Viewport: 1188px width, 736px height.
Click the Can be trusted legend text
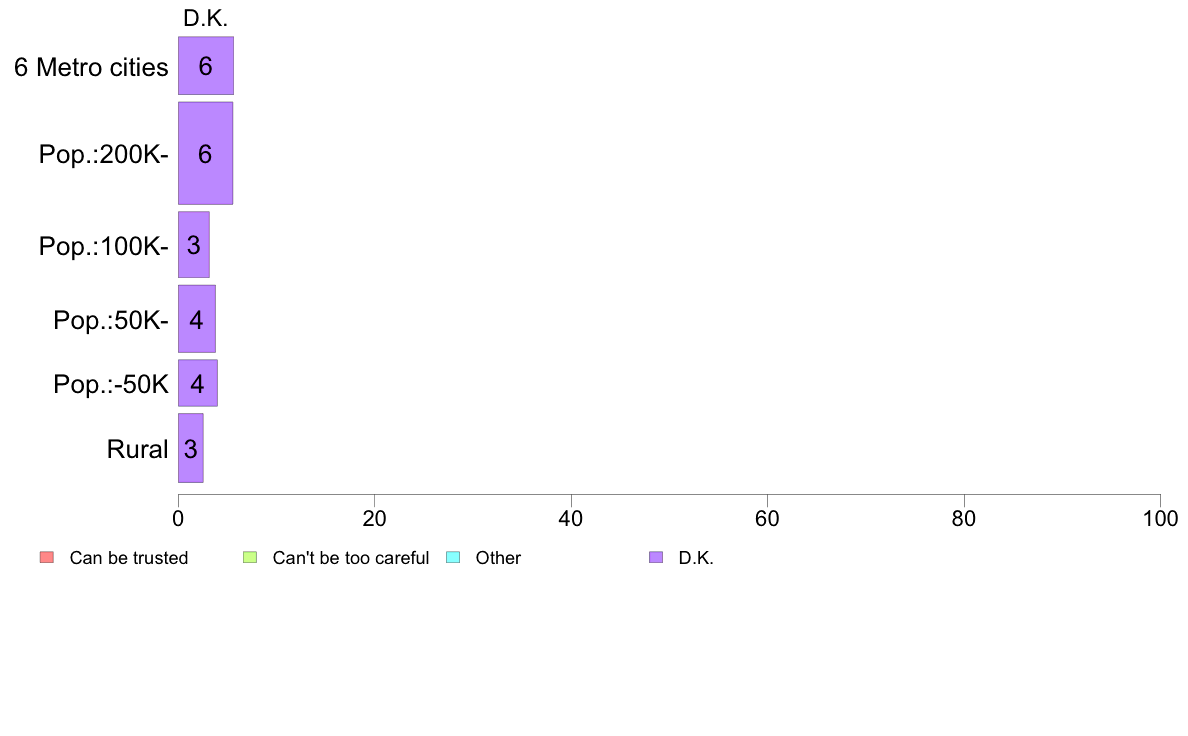129,559
